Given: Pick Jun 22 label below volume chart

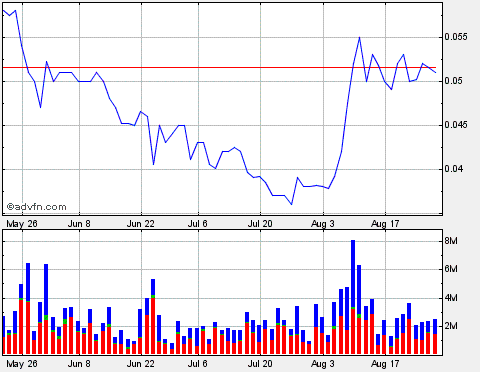Looking at the screenshot, I should (141, 364).
